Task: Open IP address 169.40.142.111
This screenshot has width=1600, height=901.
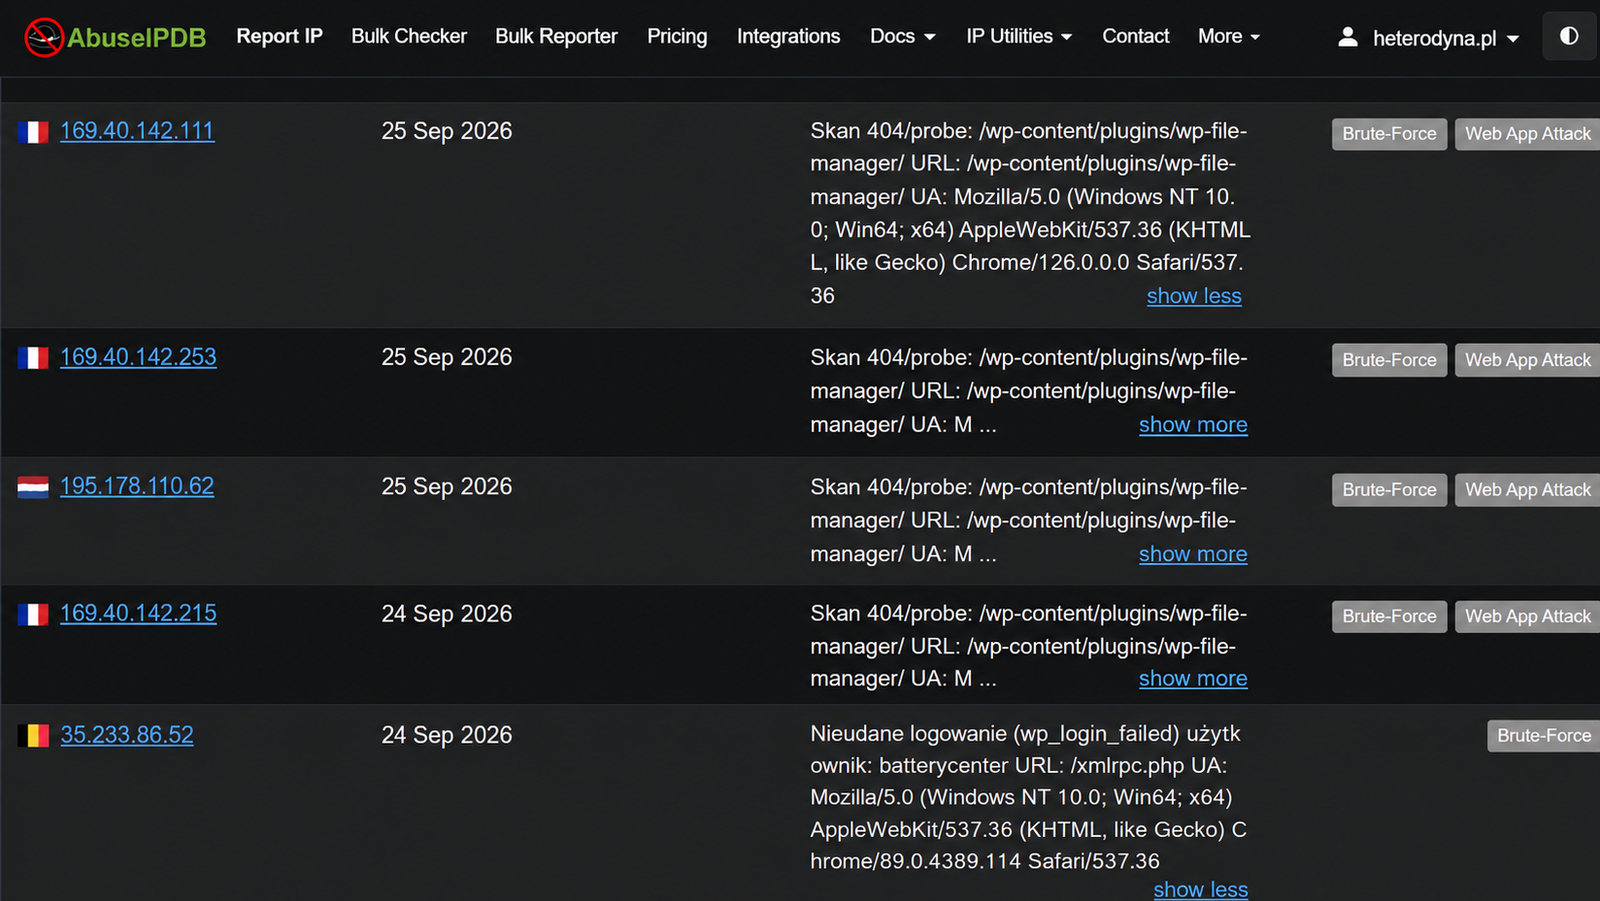Action: pos(137,131)
